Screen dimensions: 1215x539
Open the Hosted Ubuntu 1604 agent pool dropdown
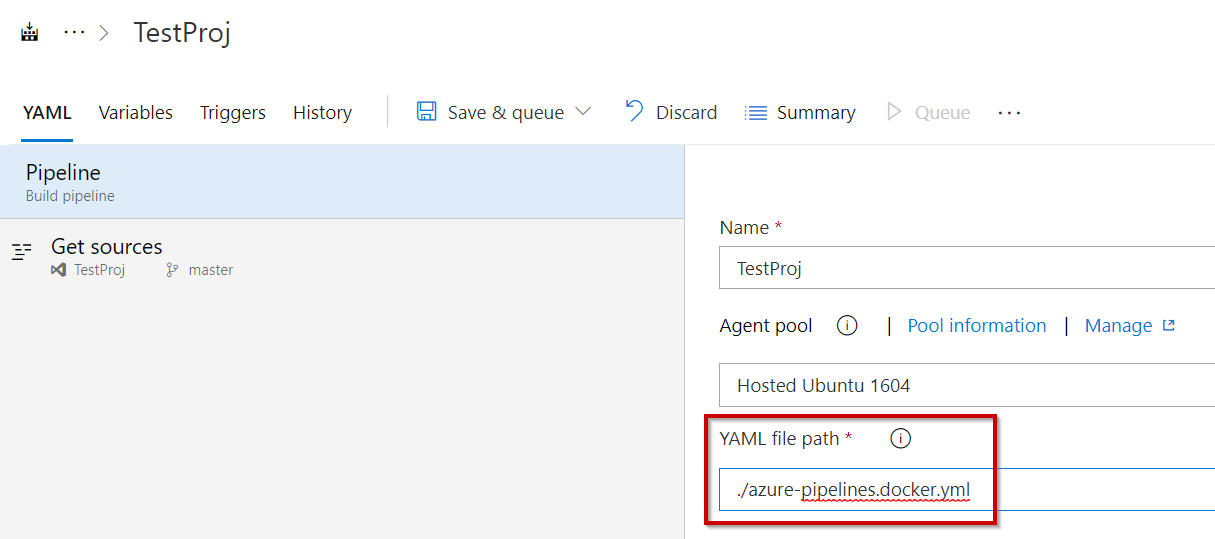pos(966,385)
